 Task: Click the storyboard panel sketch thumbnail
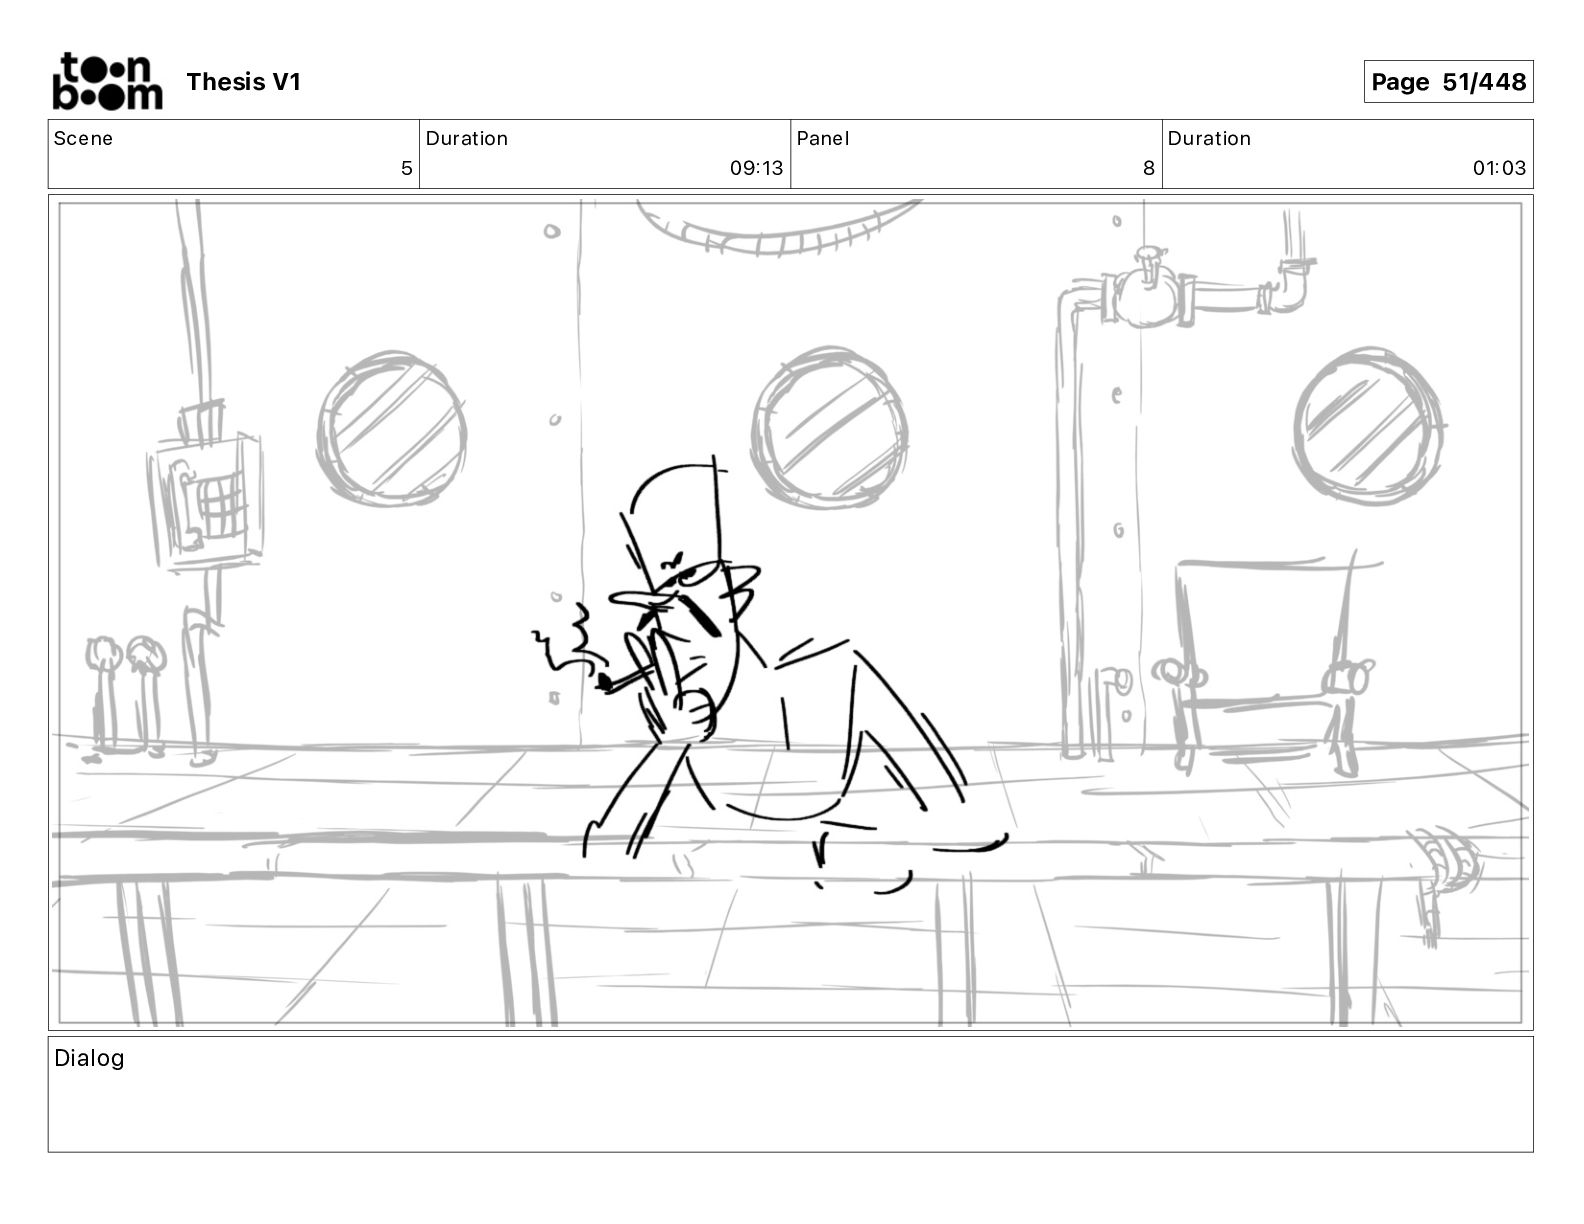click(x=790, y=612)
